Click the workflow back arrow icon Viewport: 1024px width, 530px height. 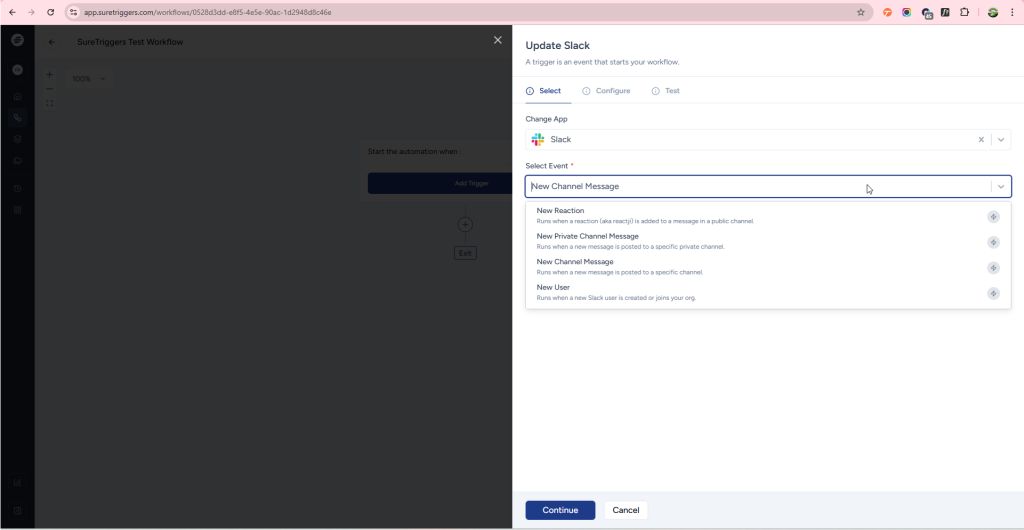coord(53,42)
